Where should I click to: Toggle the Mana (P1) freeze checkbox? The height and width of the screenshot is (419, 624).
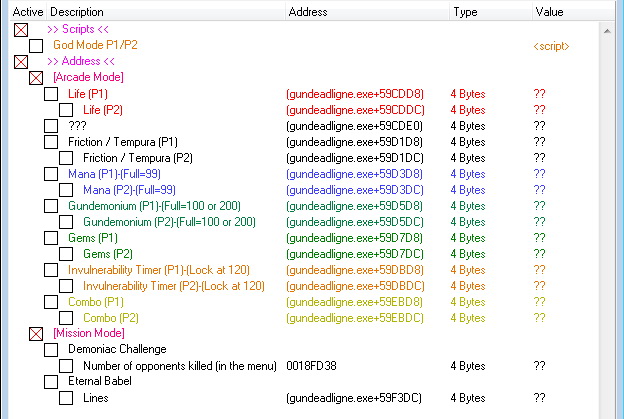(x=51, y=174)
